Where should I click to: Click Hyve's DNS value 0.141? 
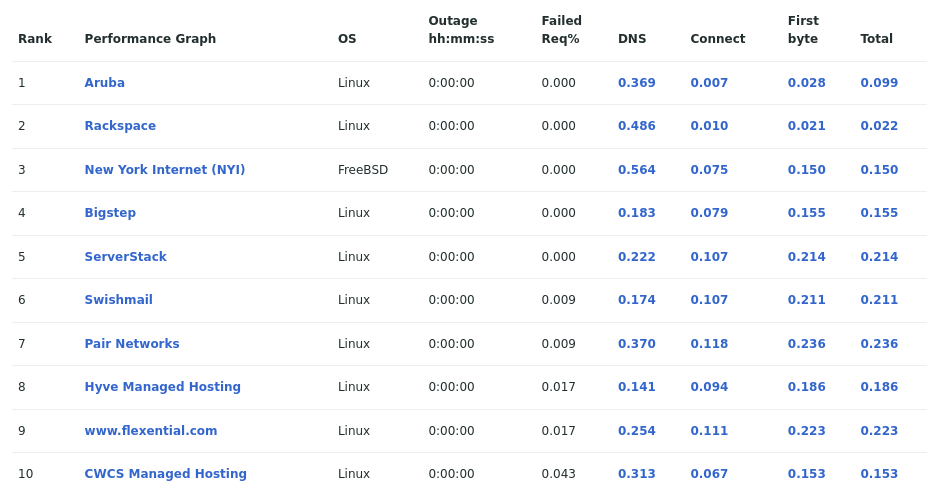[637, 387]
